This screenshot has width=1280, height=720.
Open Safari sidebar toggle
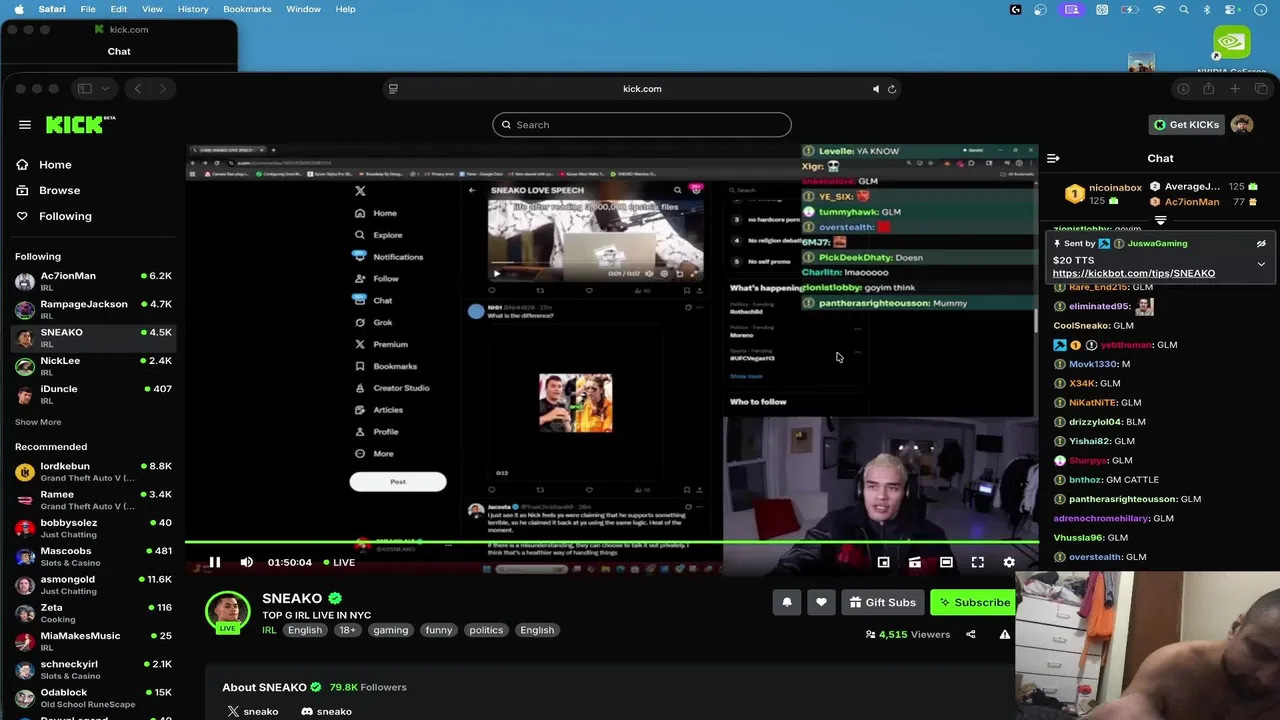coord(85,88)
